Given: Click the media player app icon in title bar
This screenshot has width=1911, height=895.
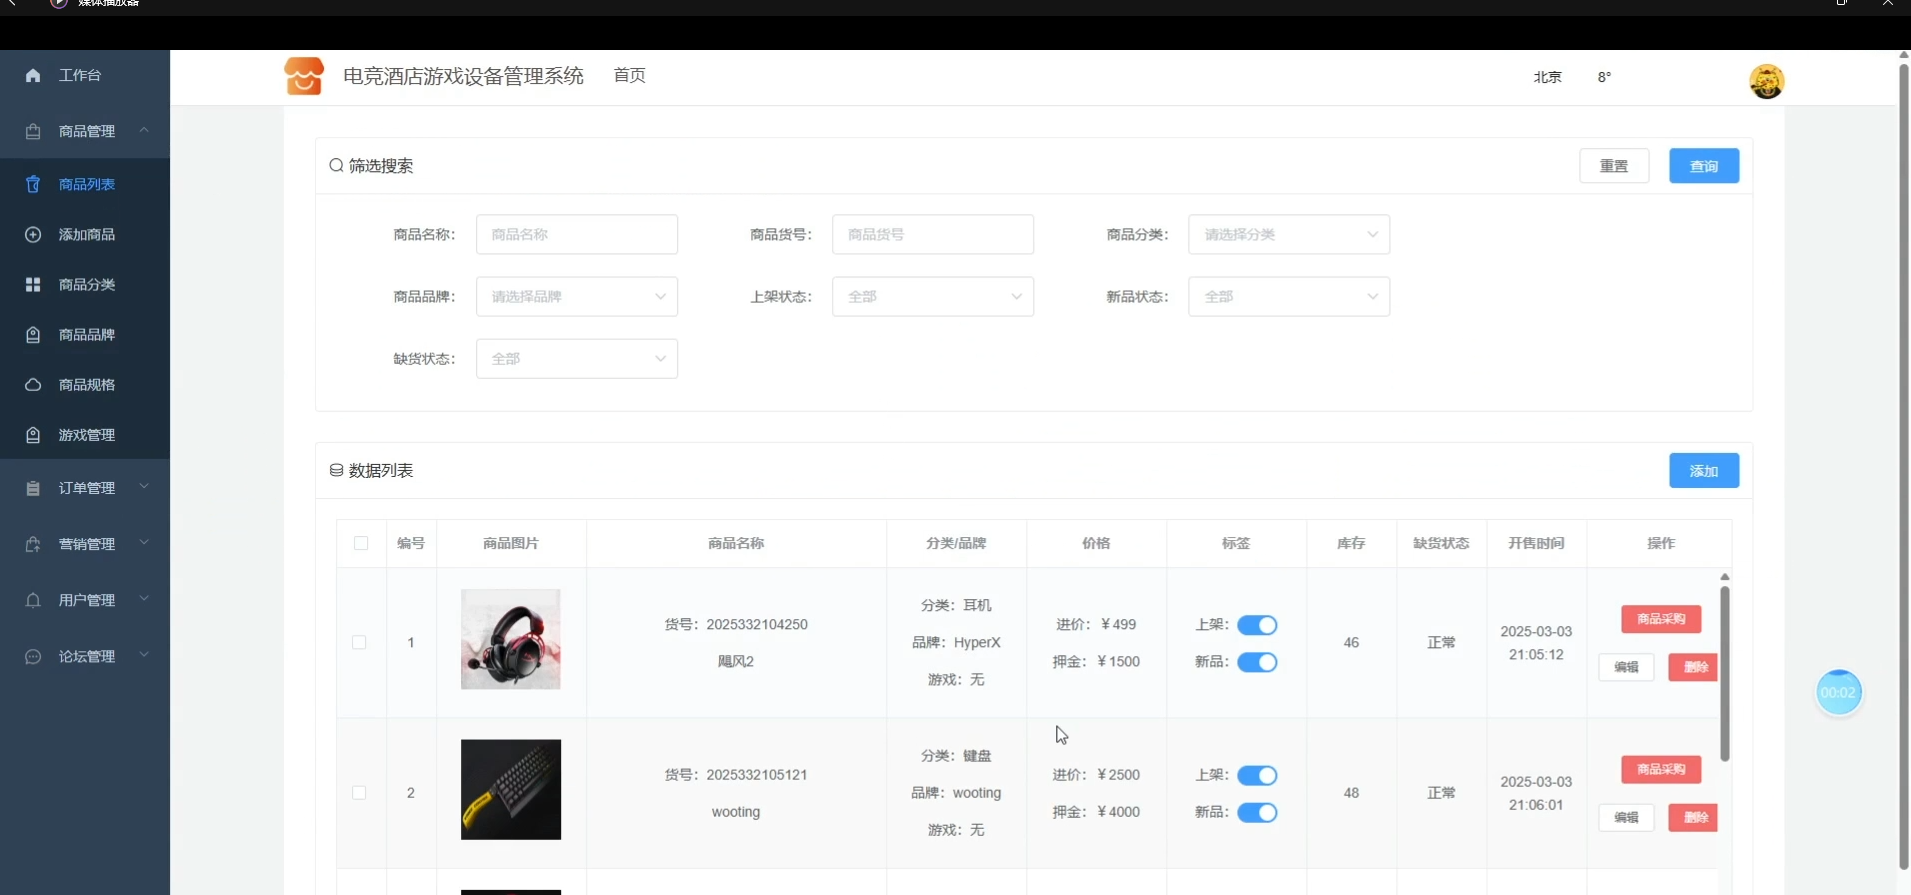Looking at the screenshot, I should click(x=59, y=4).
